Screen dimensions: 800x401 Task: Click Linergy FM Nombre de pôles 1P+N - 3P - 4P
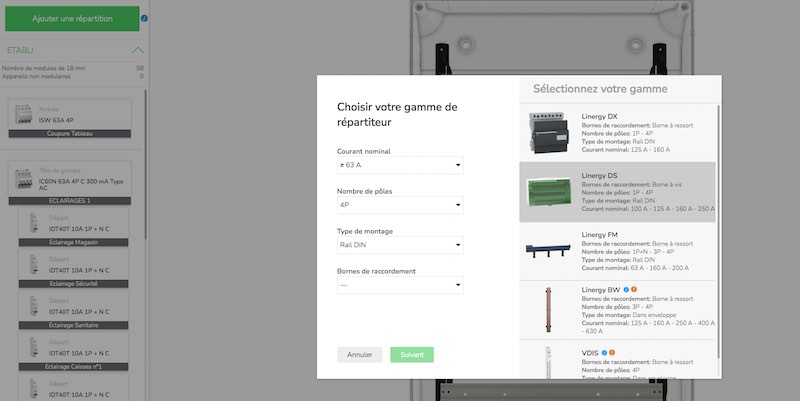[x=628, y=252]
